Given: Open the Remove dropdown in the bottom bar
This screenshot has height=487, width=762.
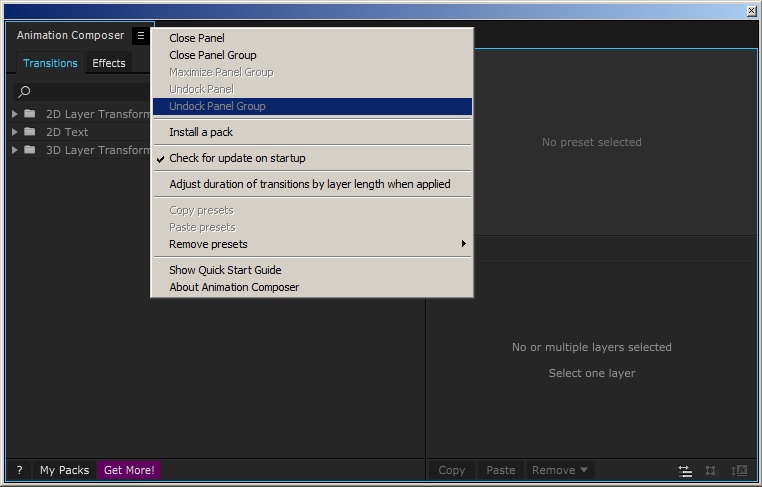Looking at the screenshot, I should 559,470.
